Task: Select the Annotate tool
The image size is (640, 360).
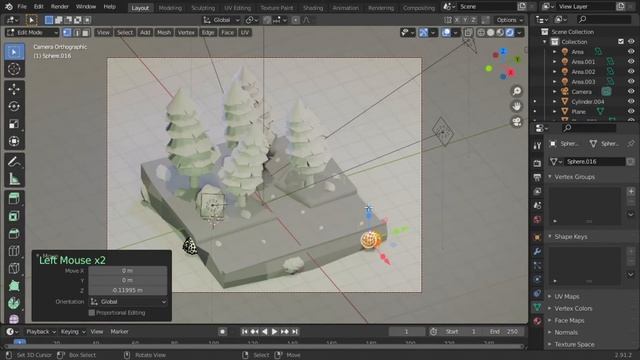Action: click(x=14, y=161)
